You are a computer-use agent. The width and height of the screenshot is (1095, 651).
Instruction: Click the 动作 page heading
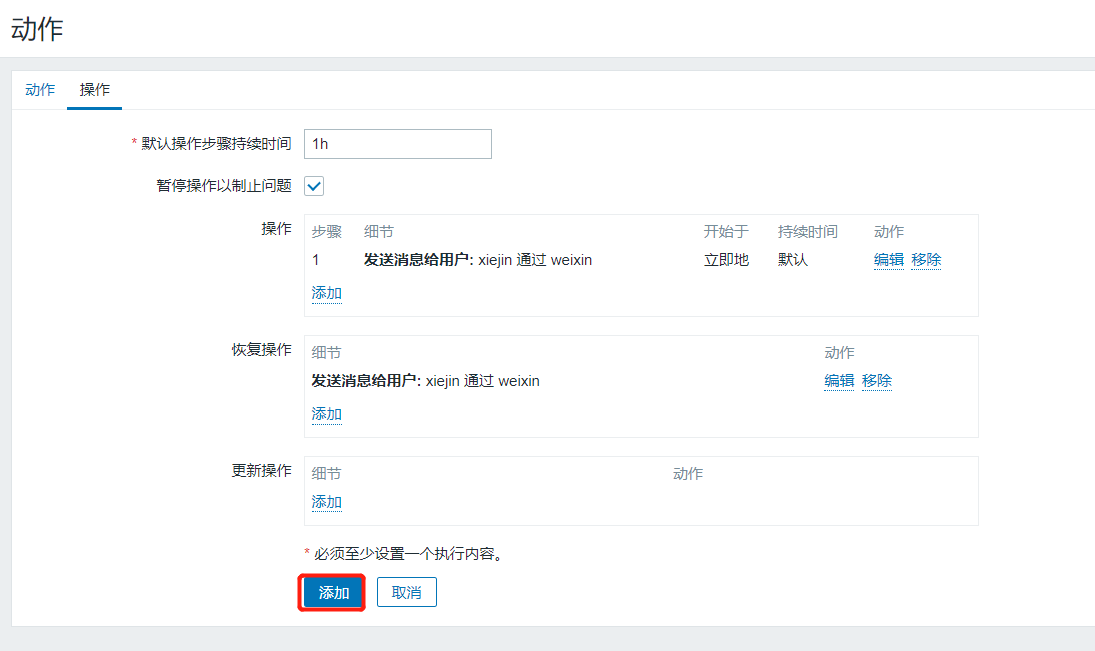[37, 29]
